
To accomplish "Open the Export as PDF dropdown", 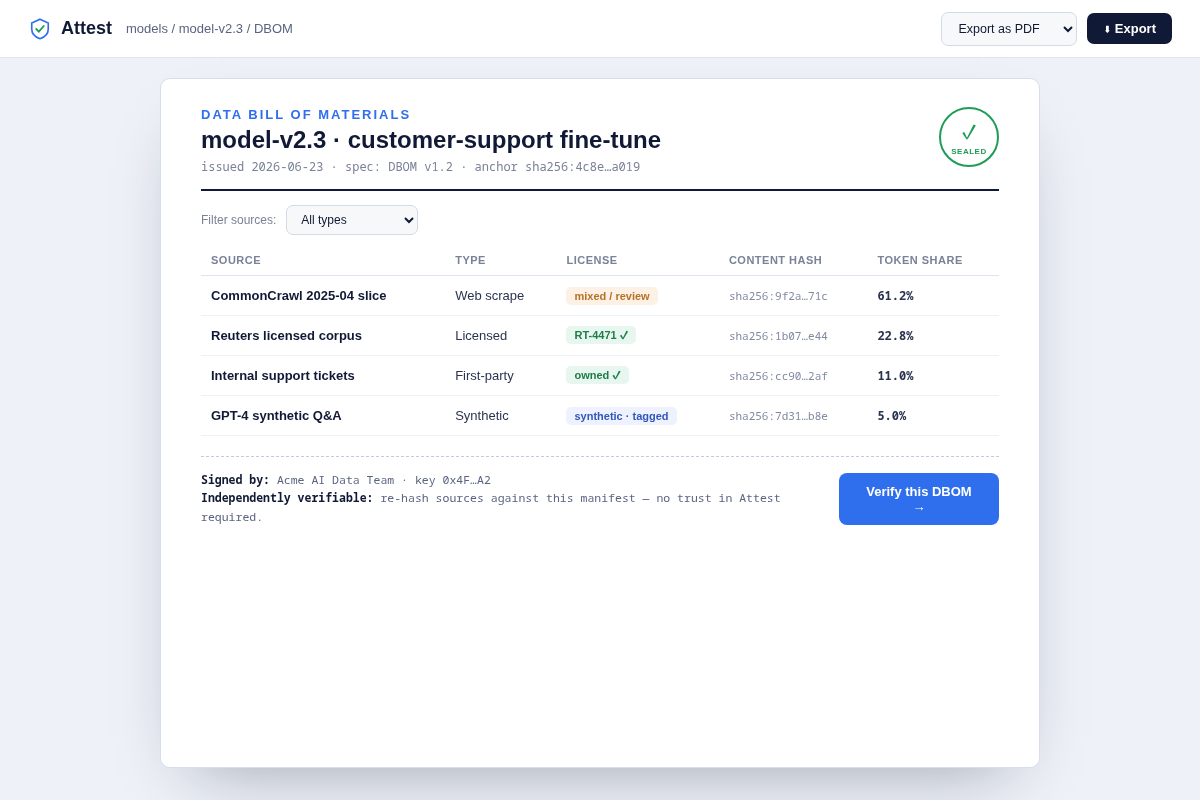I will coord(1009,29).
